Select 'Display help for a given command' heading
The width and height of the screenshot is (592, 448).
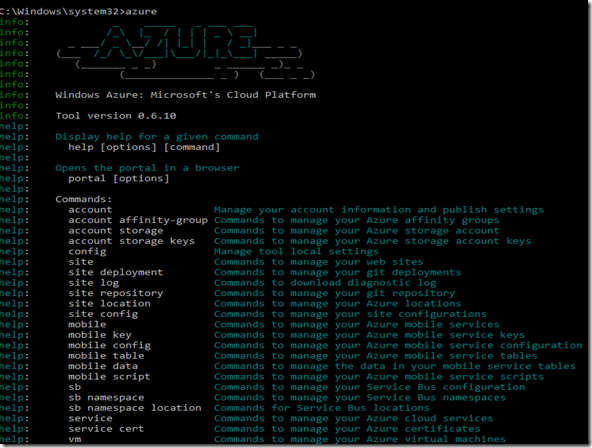[157, 137]
